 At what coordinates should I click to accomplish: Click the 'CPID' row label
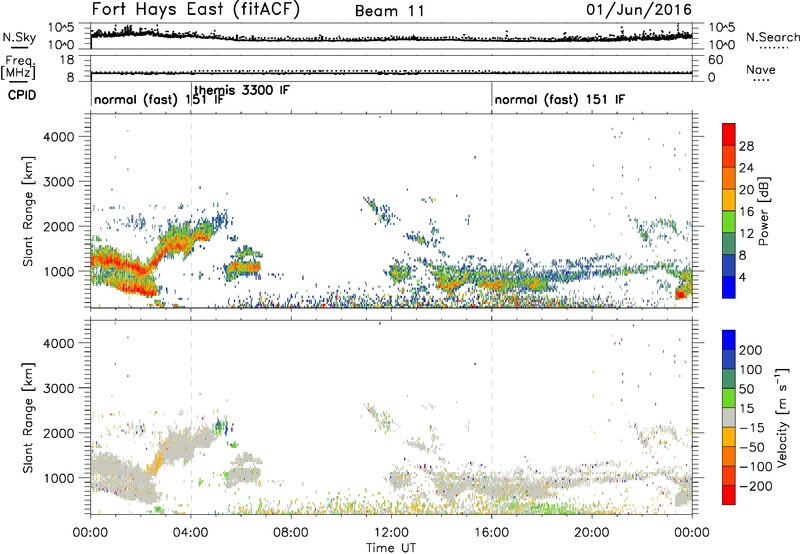22,95
